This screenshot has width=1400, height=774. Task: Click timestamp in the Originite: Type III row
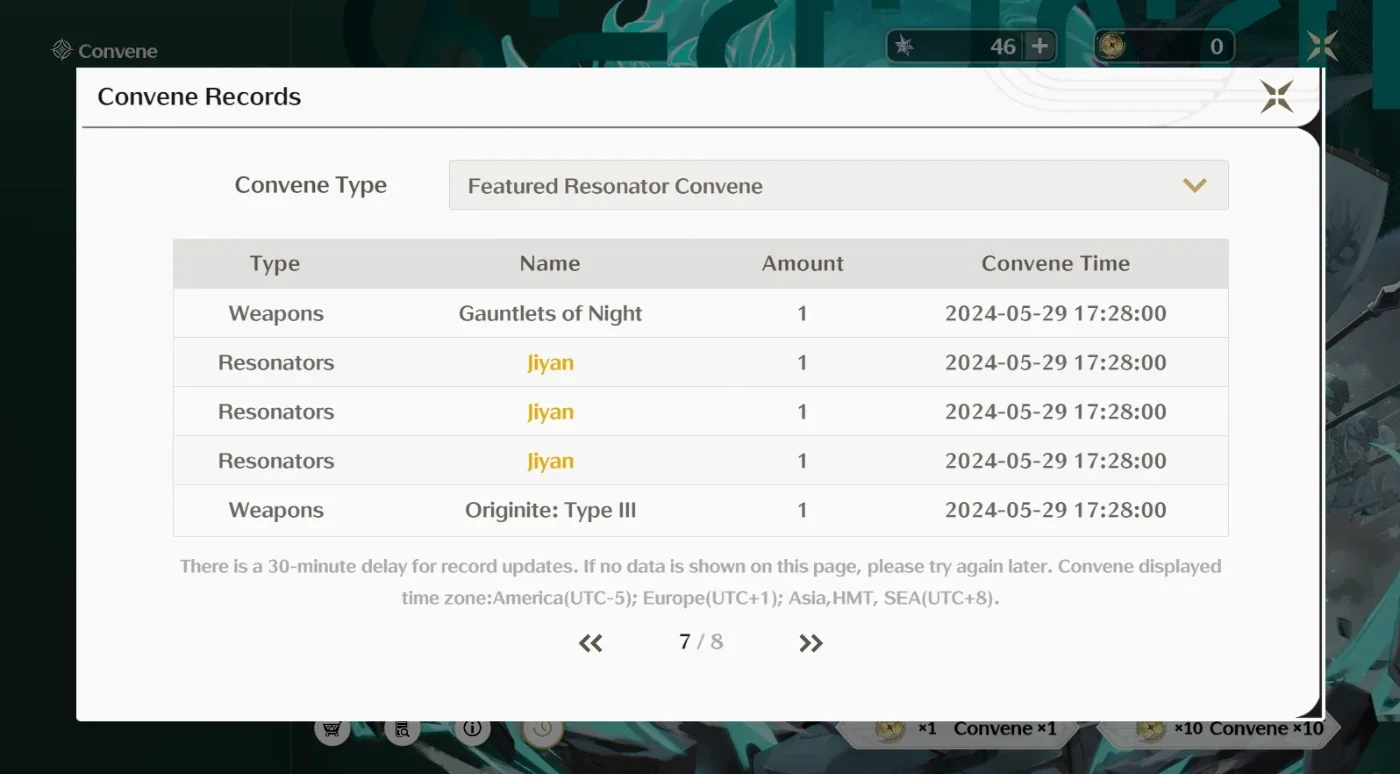click(x=1056, y=510)
